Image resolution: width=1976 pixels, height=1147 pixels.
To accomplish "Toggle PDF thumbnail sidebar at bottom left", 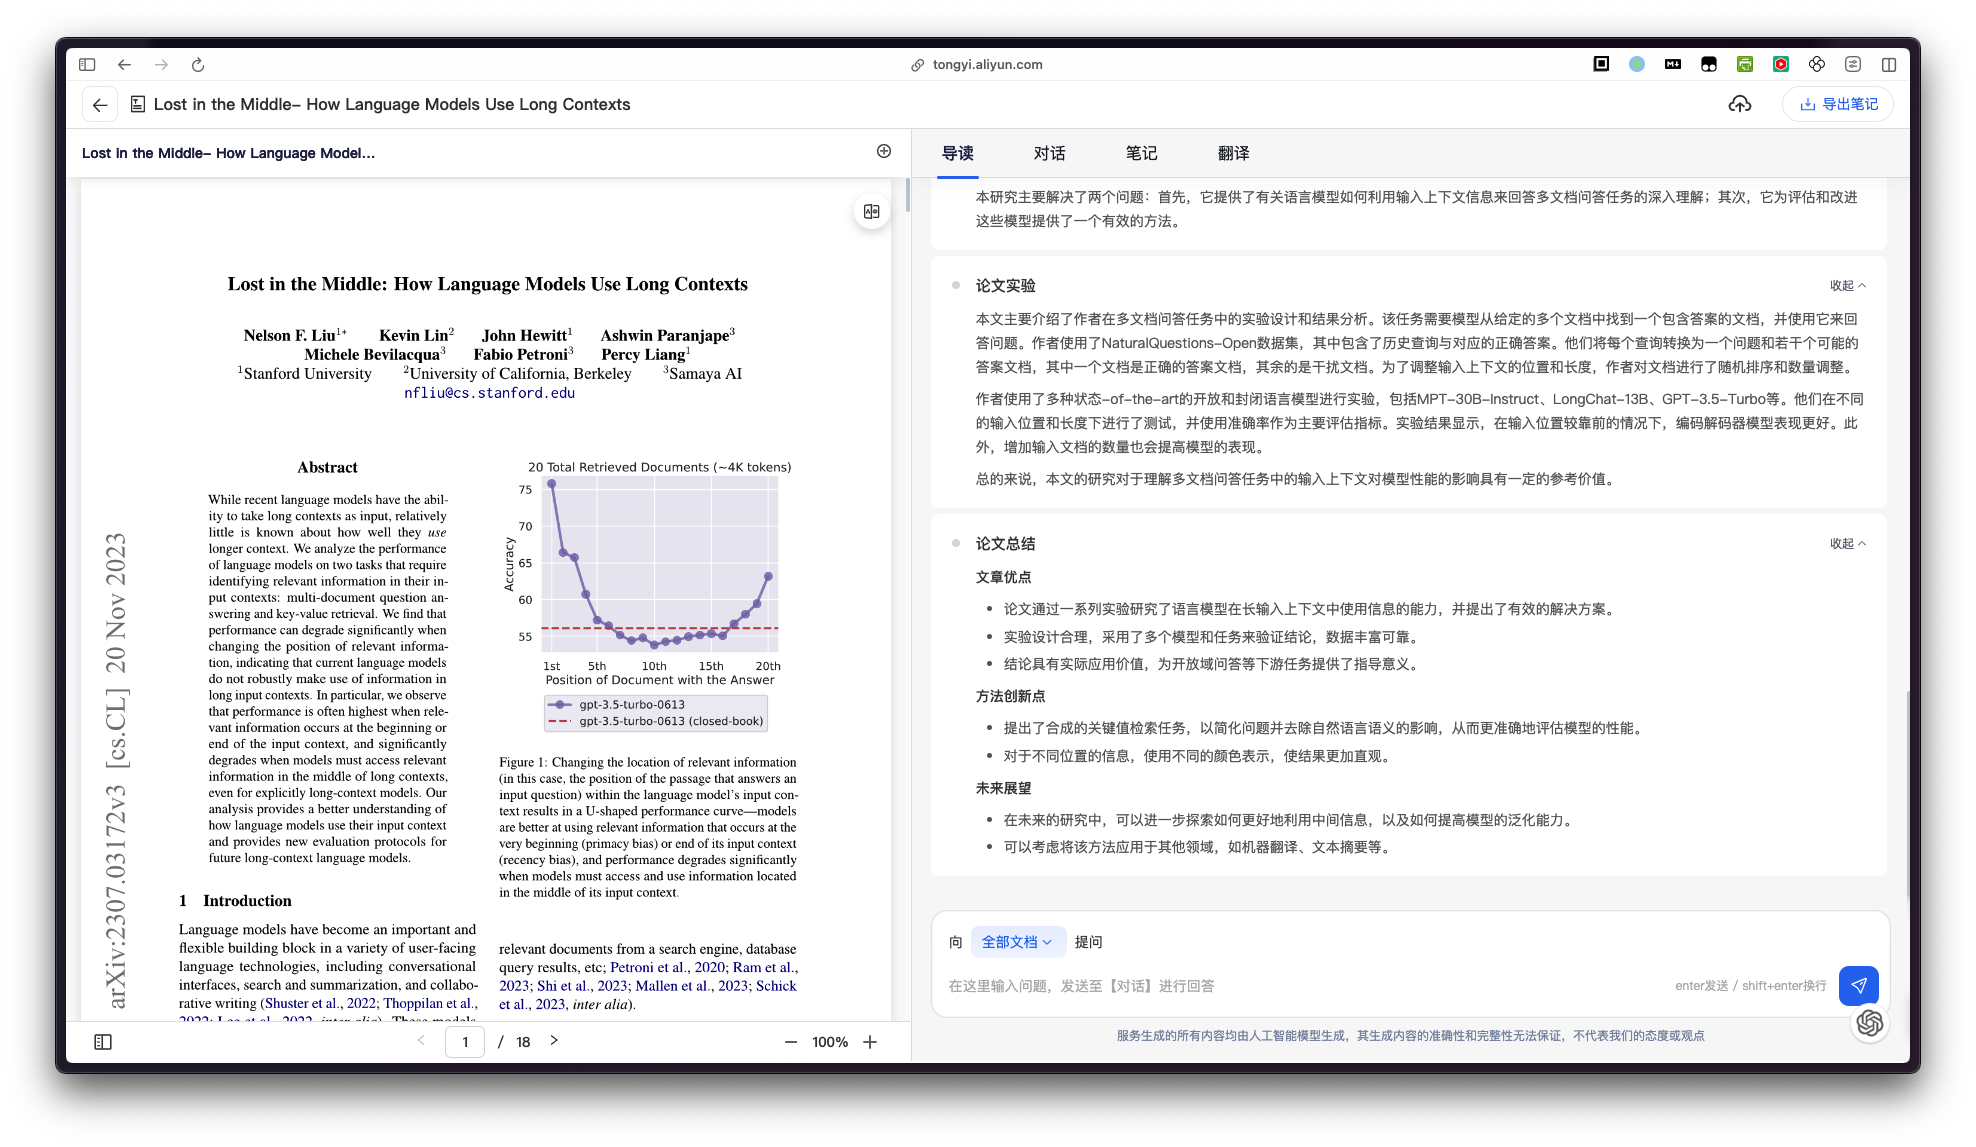I will point(103,1042).
